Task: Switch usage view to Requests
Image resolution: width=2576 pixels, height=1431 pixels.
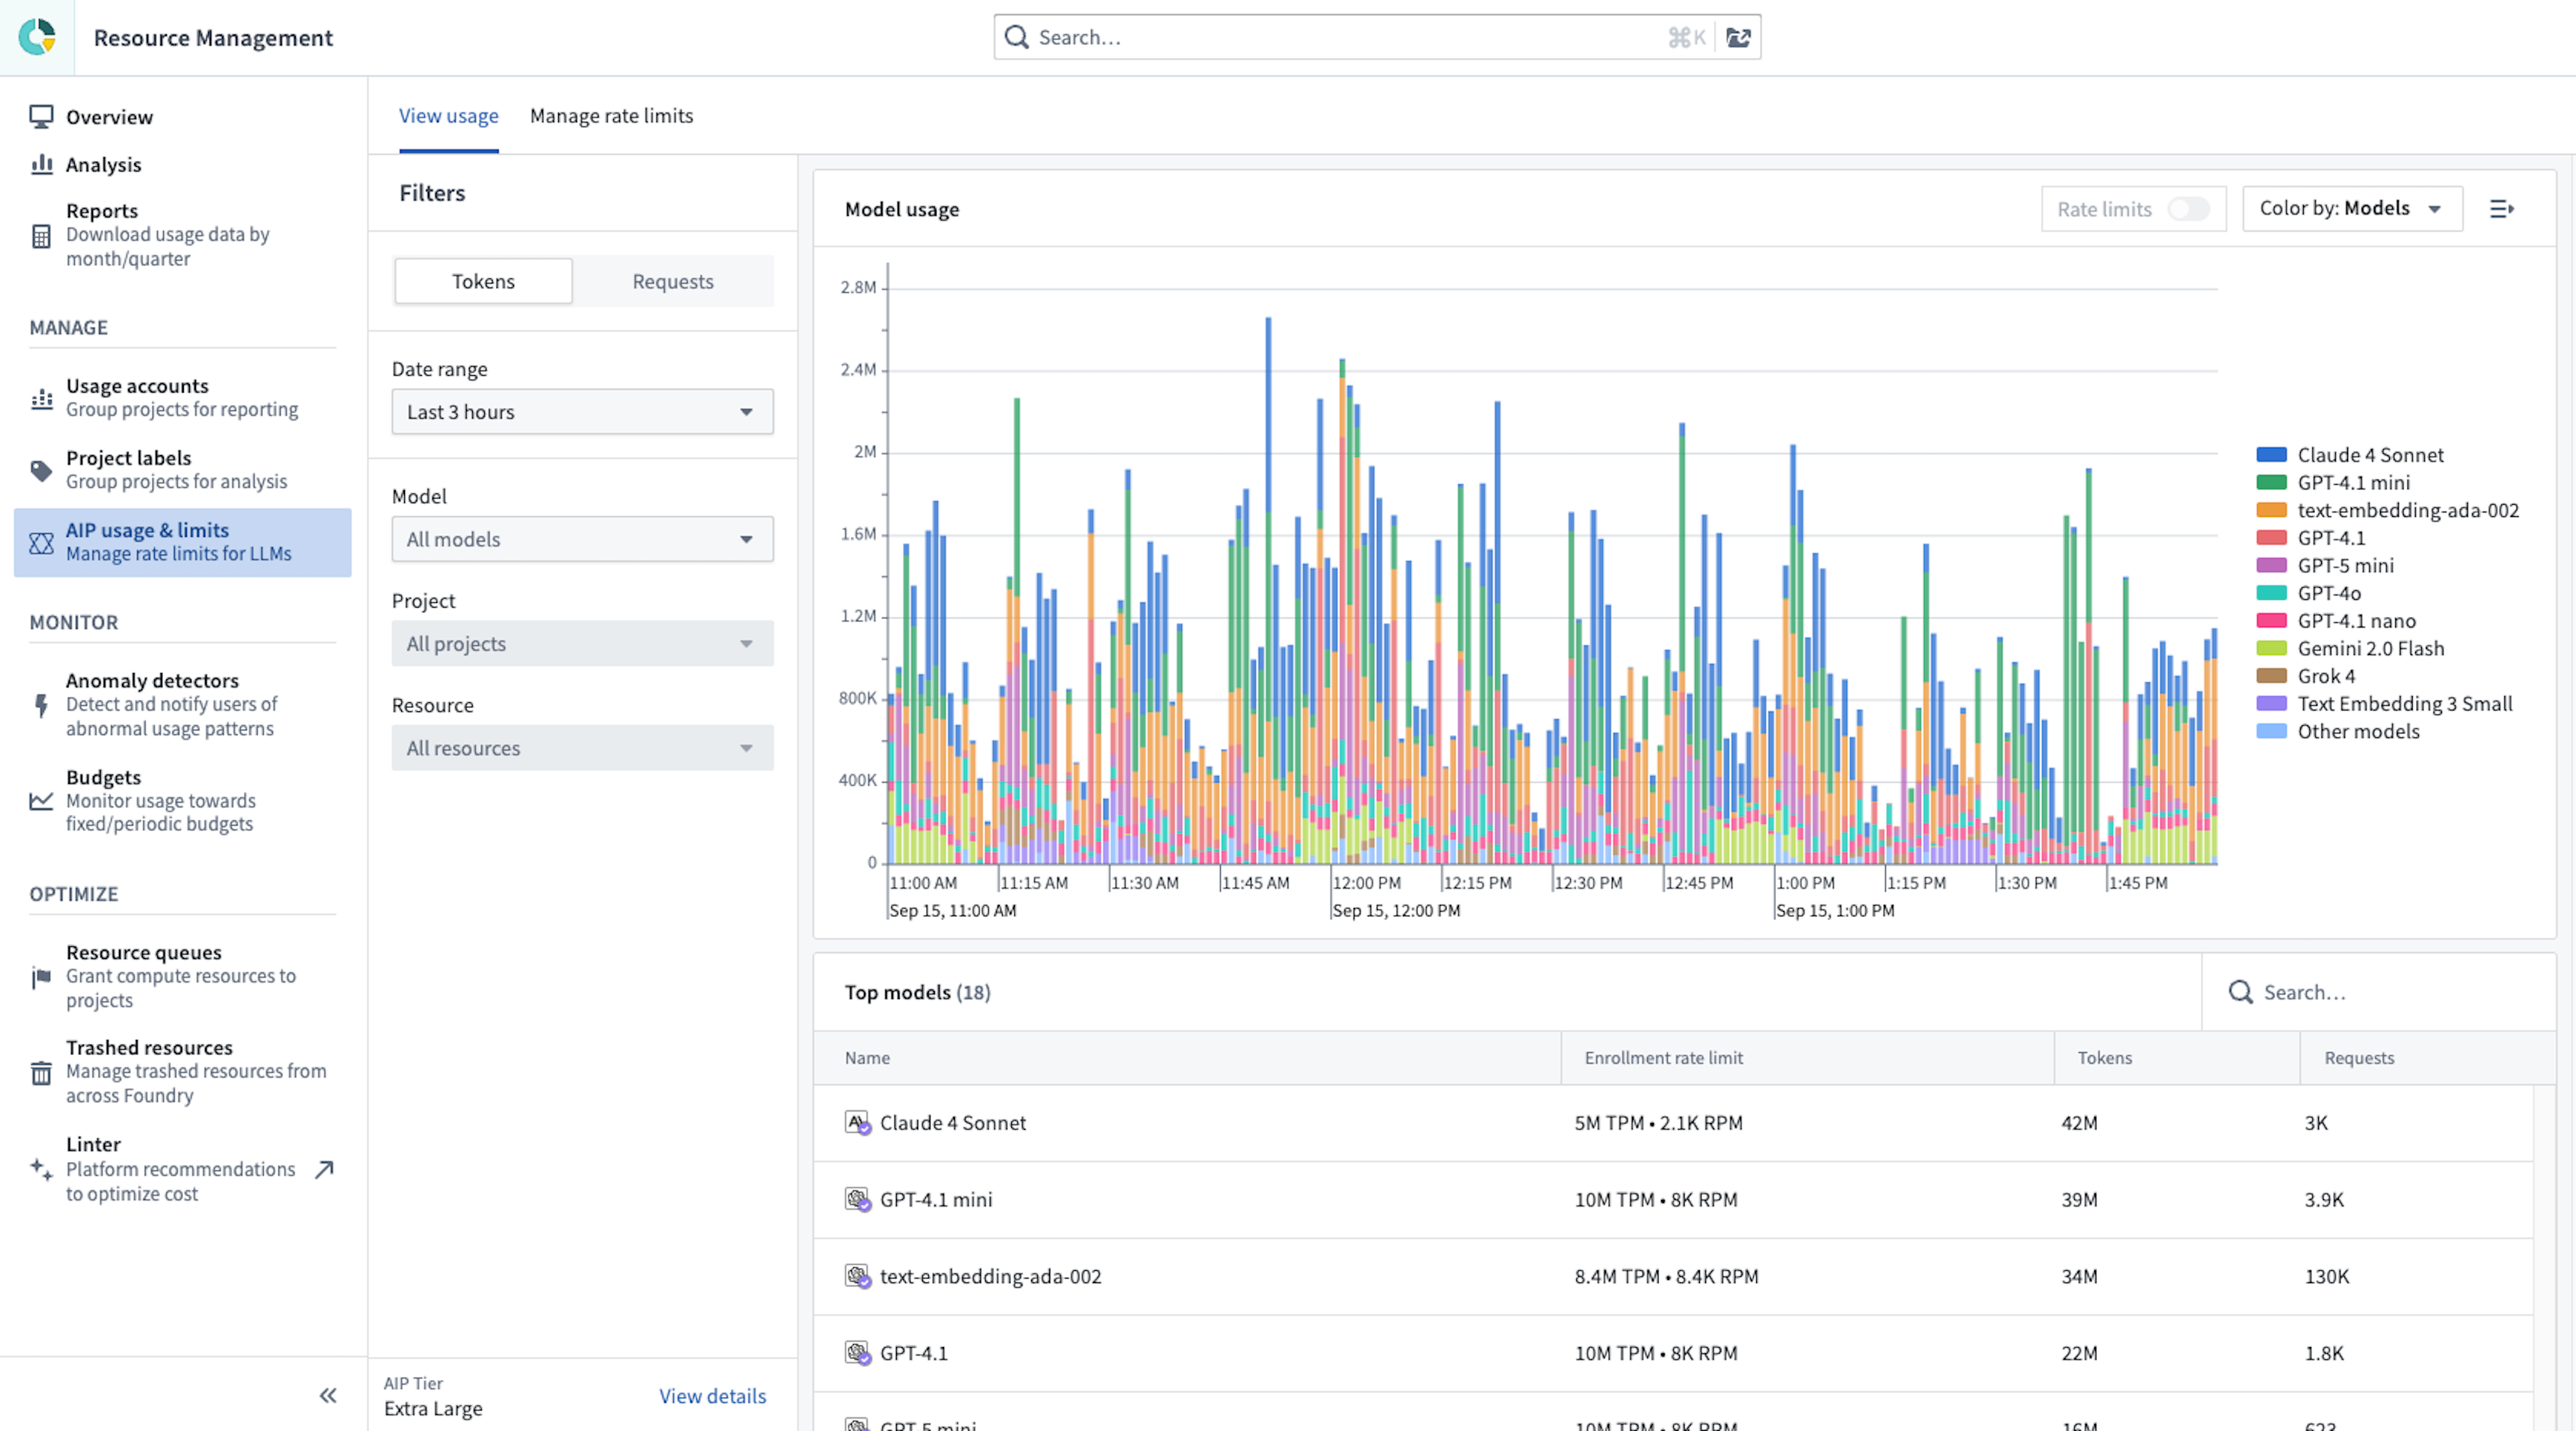Action: pos(672,281)
